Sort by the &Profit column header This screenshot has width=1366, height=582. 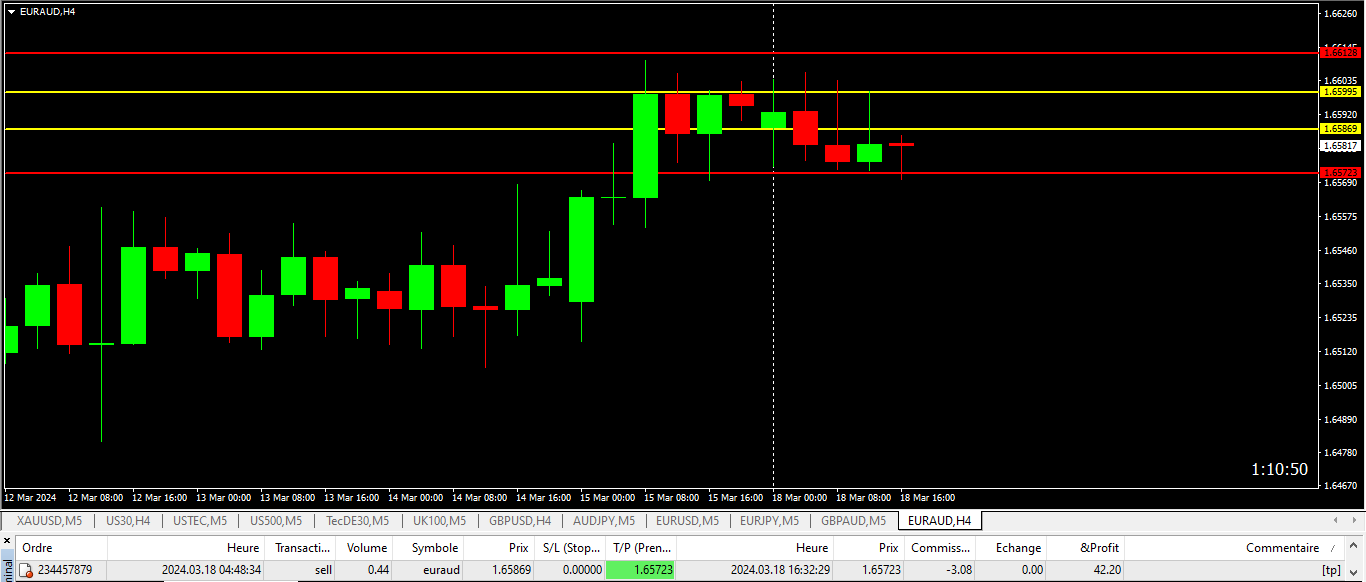click(1085, 548)
